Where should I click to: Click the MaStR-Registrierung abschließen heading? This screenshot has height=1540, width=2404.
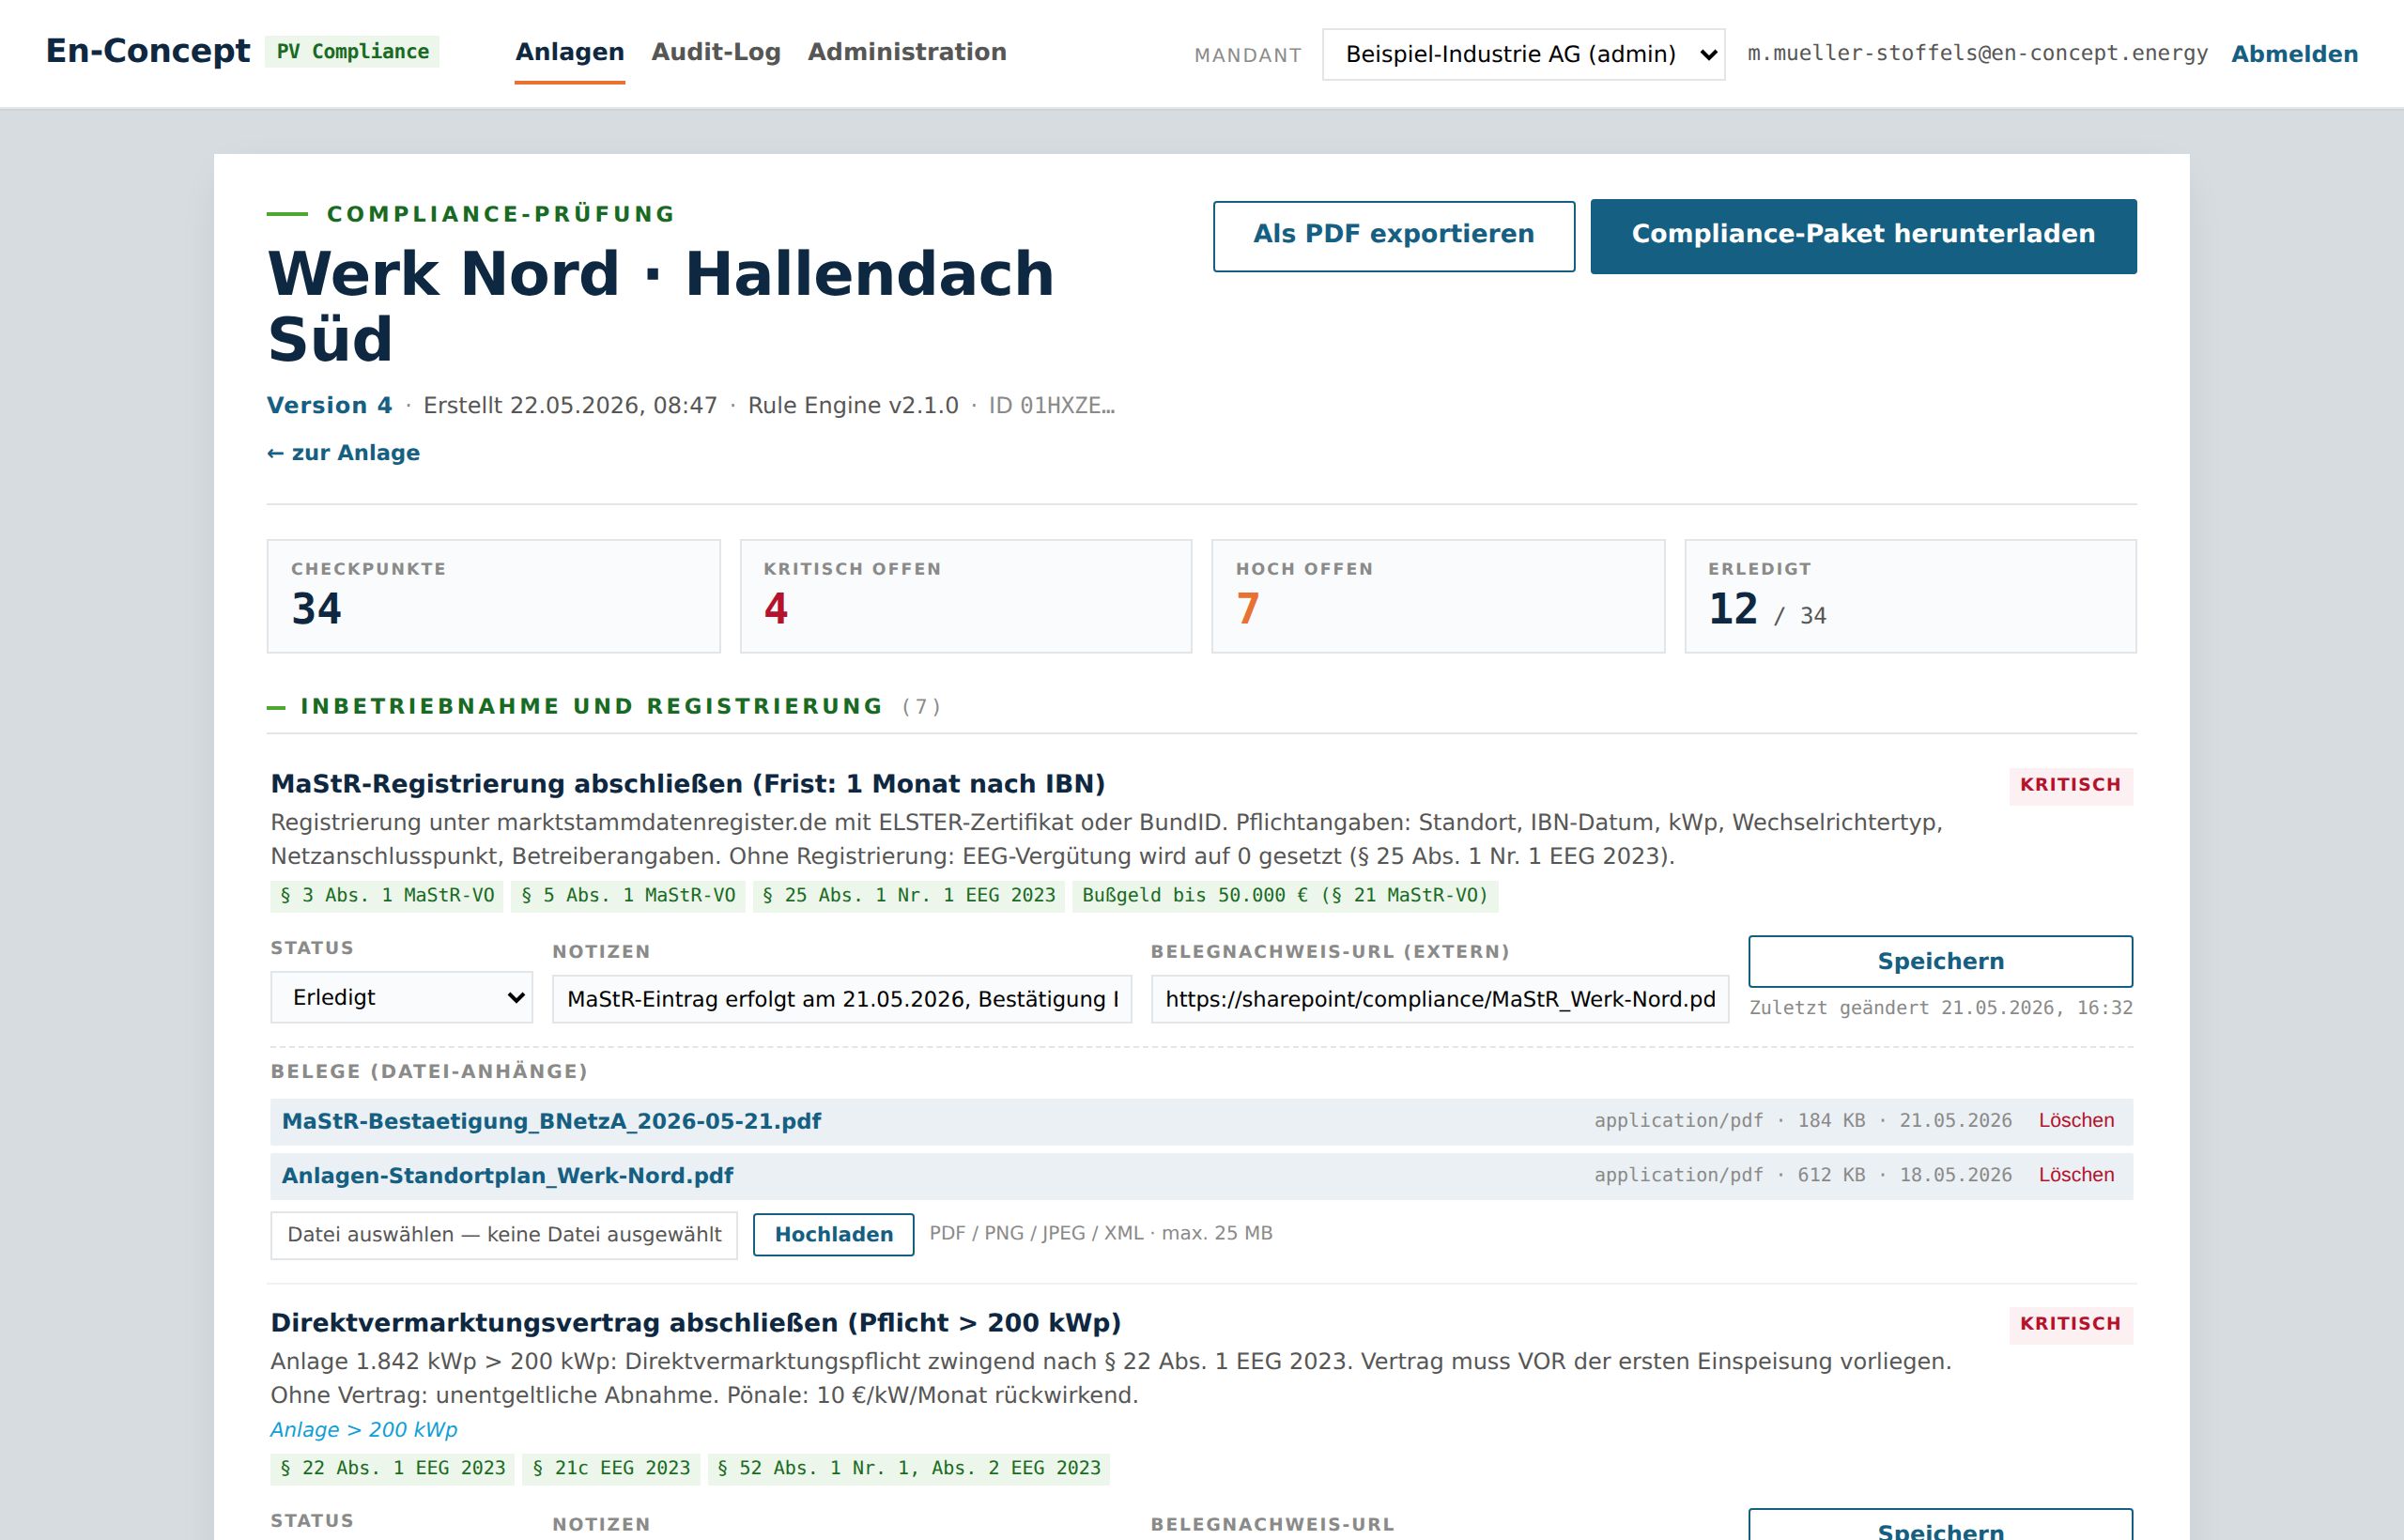pyautogui.click(x=687, y=784)
